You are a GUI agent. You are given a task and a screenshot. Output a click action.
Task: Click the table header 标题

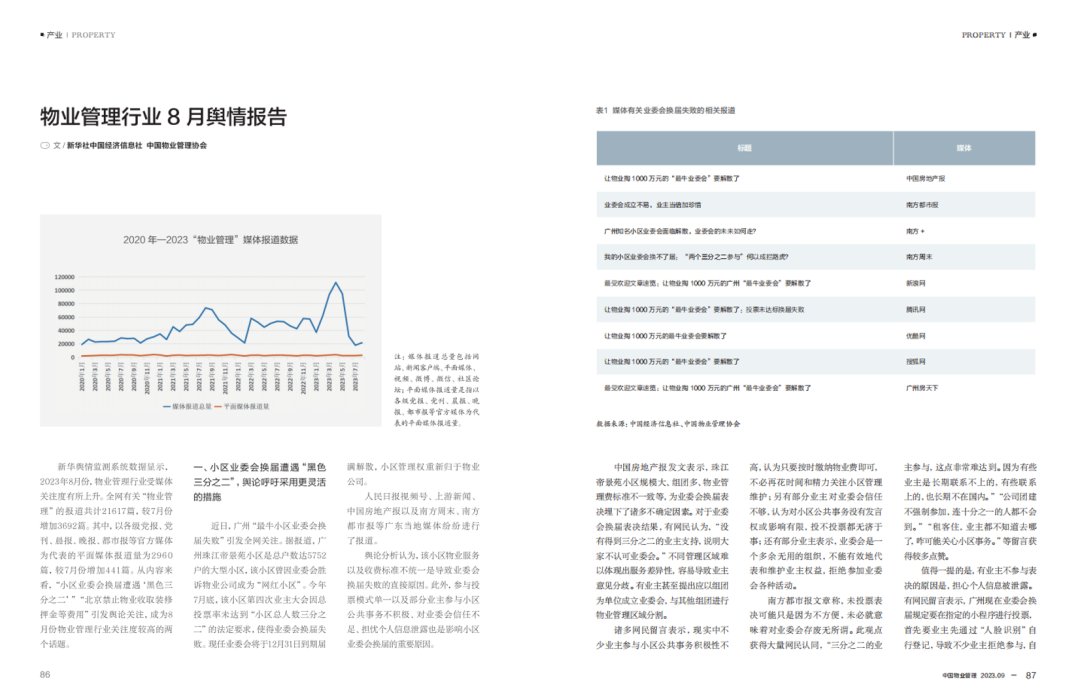pos(745,148)
